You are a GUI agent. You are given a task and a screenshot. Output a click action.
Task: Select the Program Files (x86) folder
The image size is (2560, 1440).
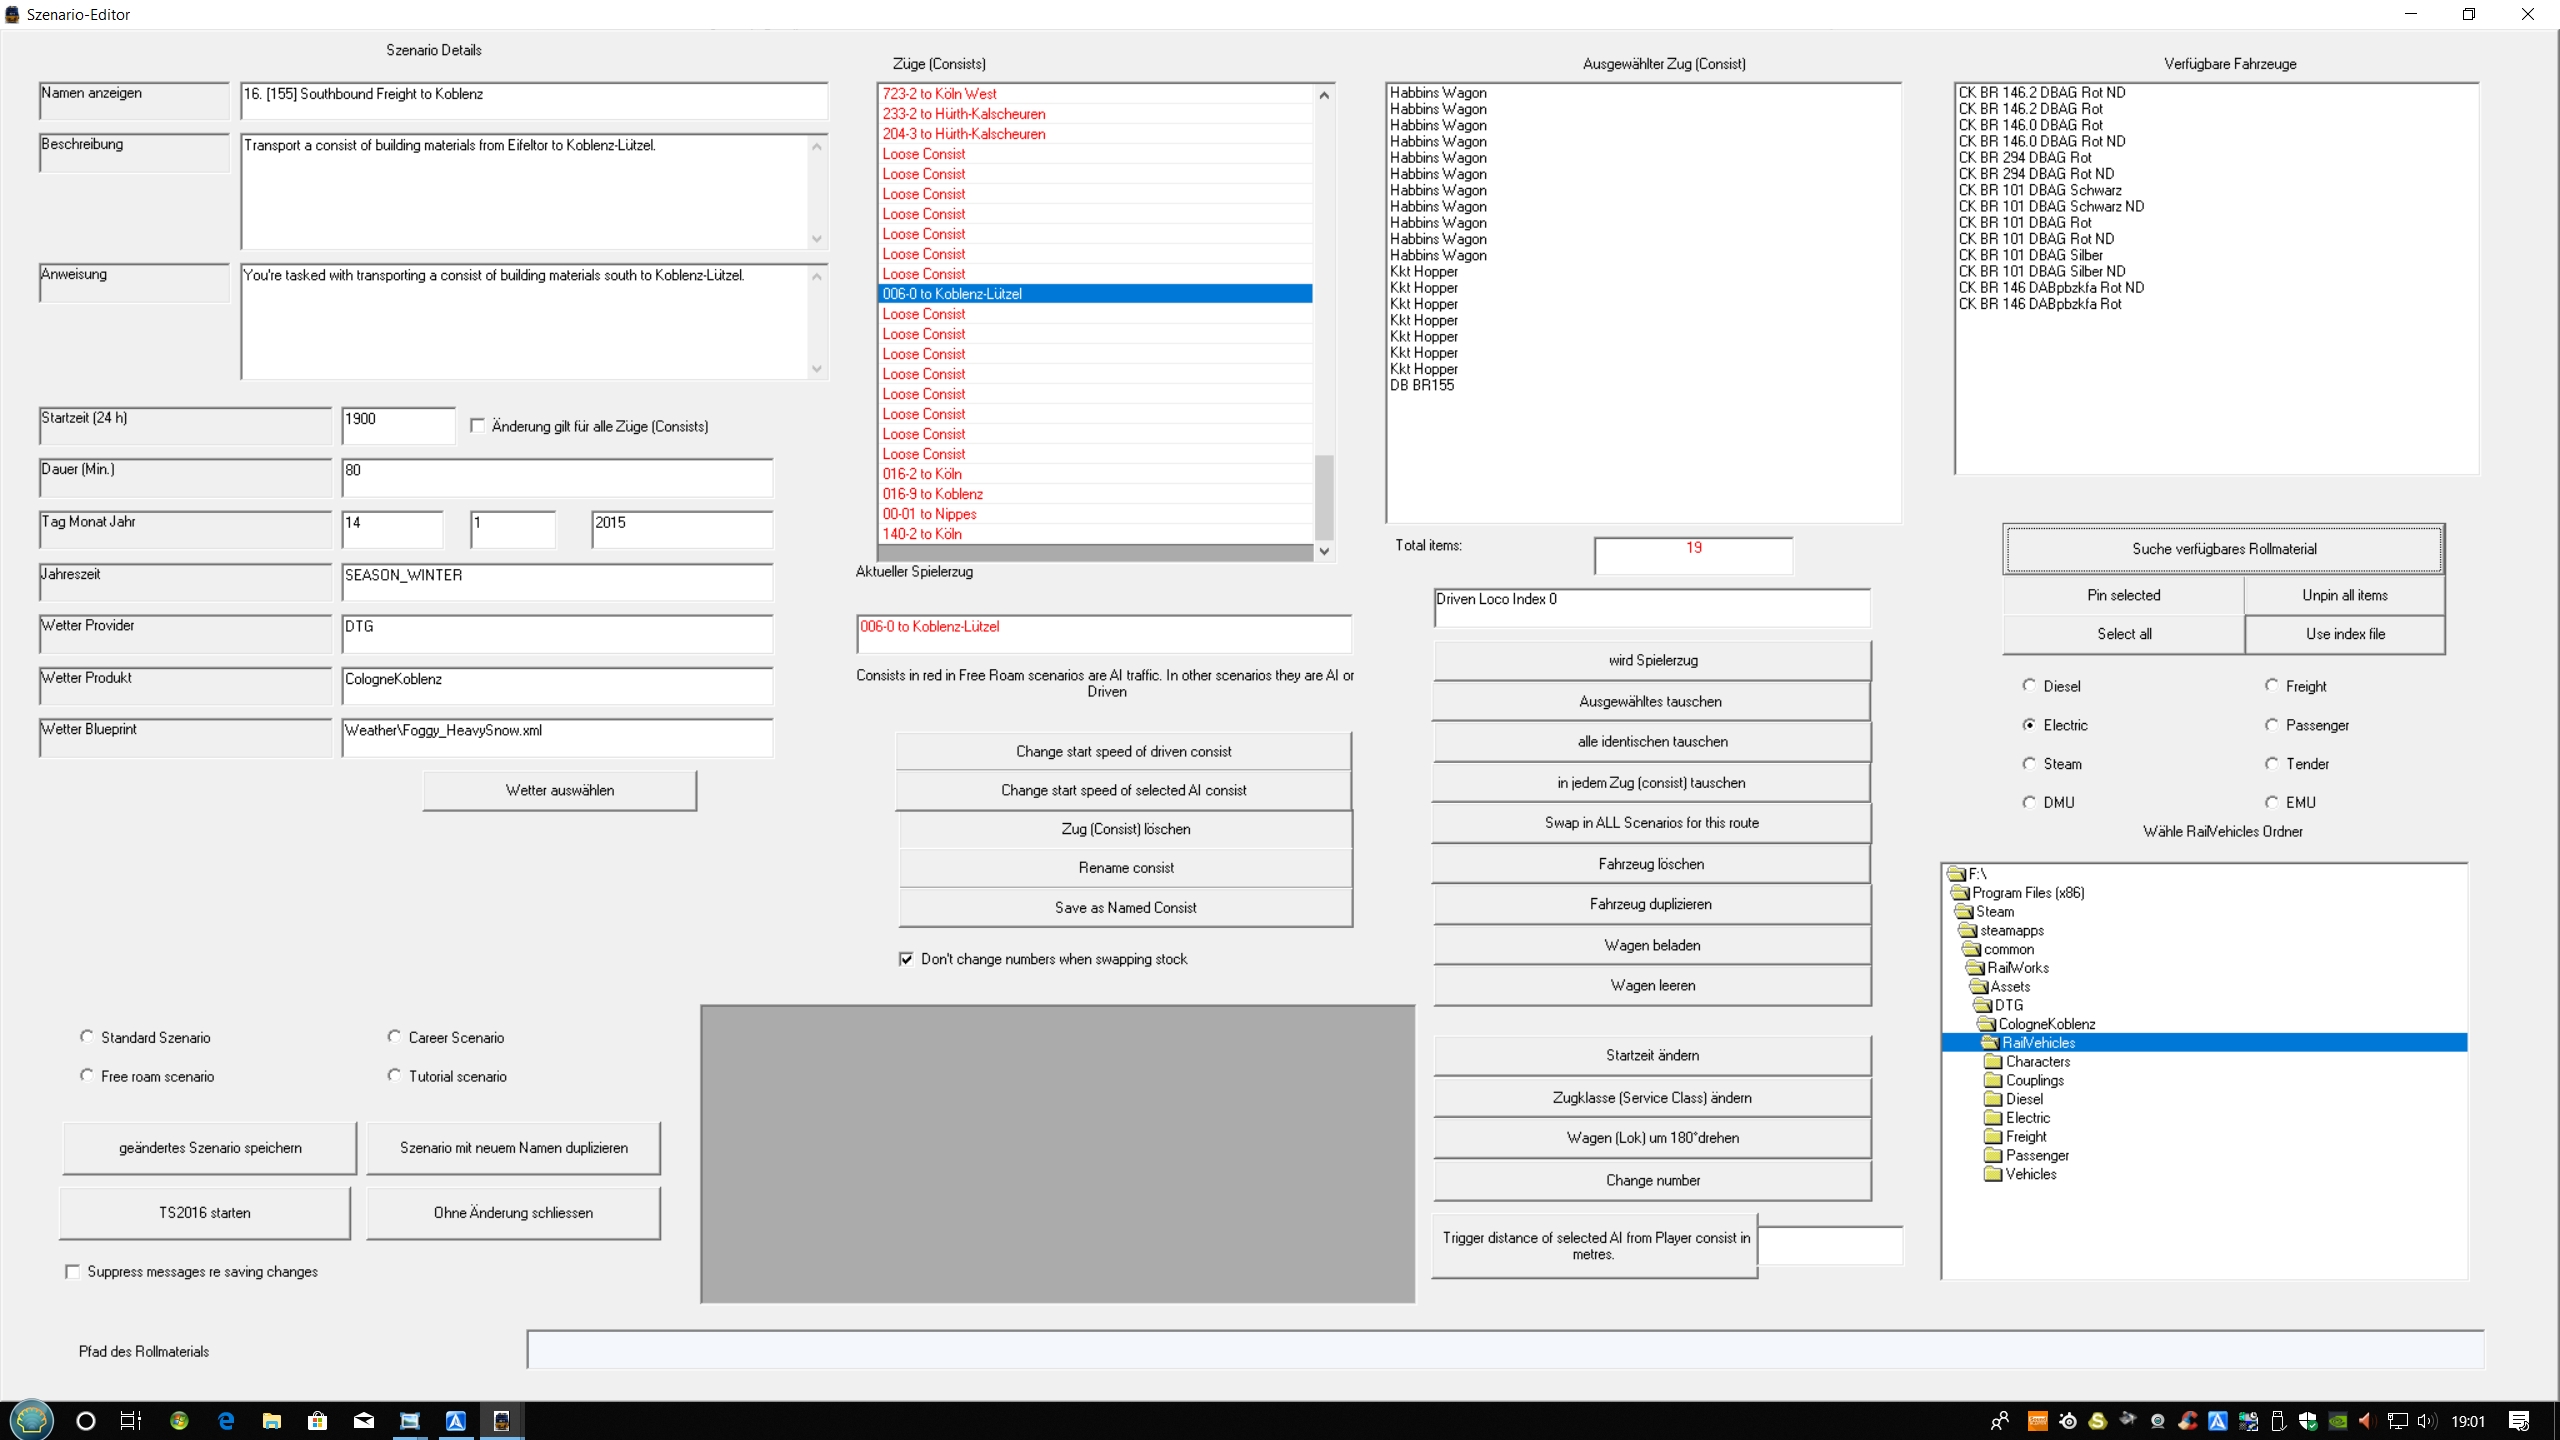pos(2028,892)
